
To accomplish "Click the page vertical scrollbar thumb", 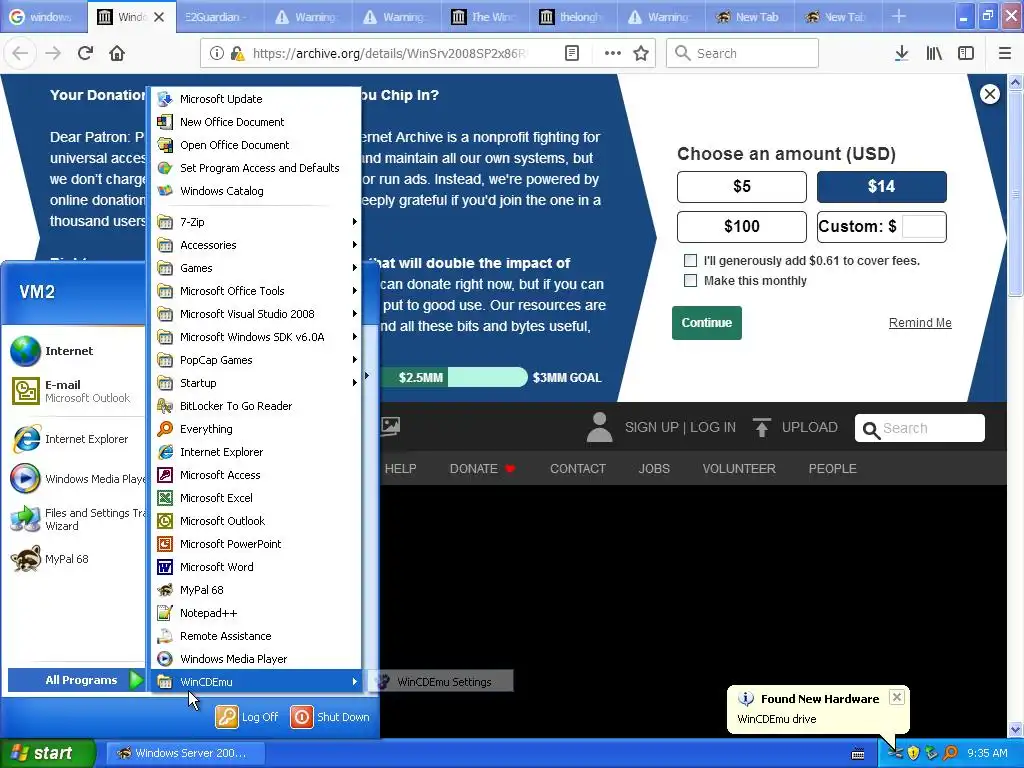I will (1015, 193).
